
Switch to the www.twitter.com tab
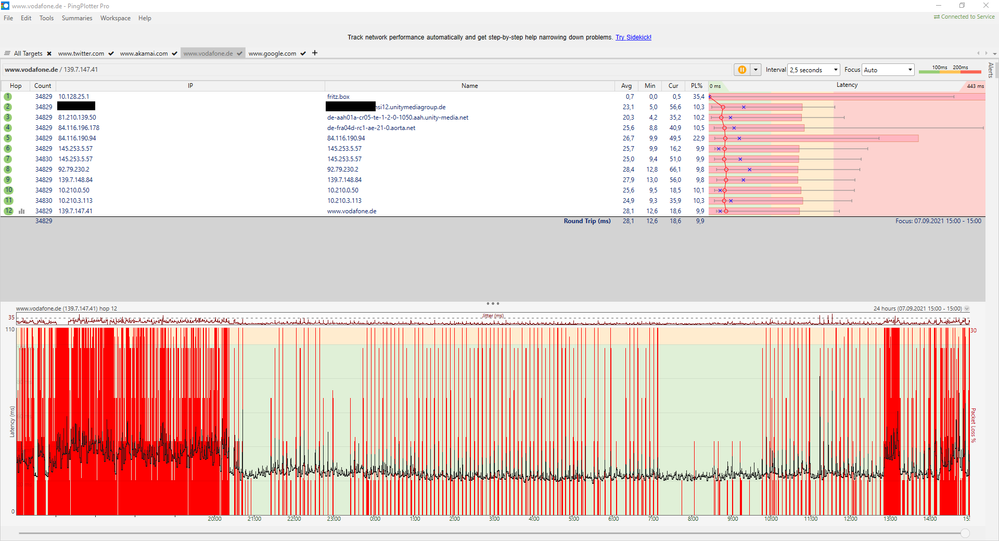81,54
